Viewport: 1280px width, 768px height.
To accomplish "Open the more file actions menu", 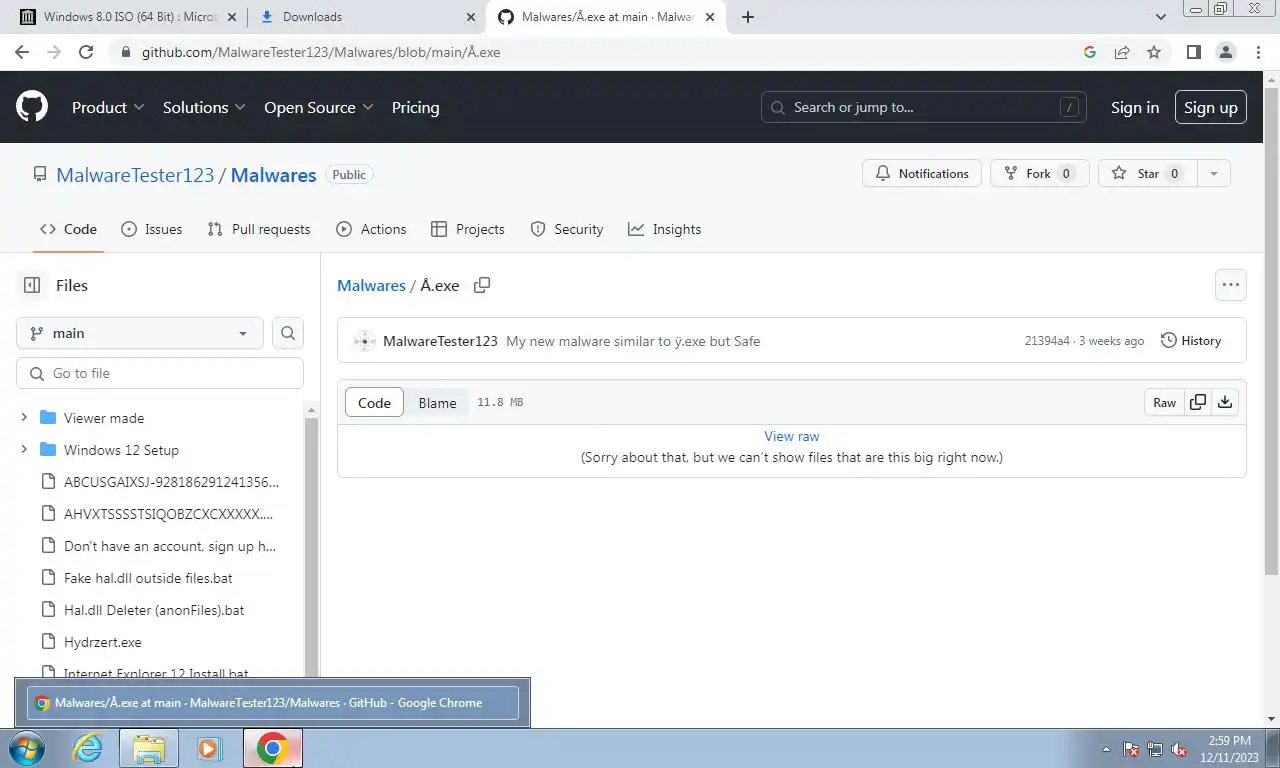I will point(1231,285).
